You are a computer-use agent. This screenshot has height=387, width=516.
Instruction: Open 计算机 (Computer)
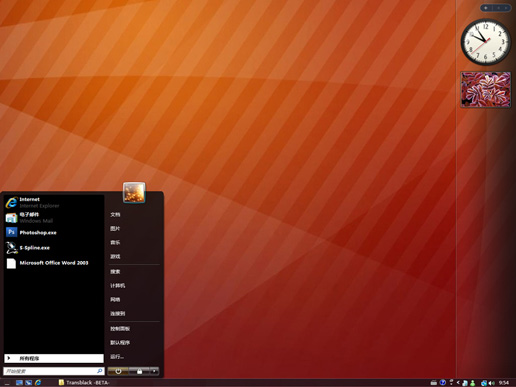pos(118,286)
